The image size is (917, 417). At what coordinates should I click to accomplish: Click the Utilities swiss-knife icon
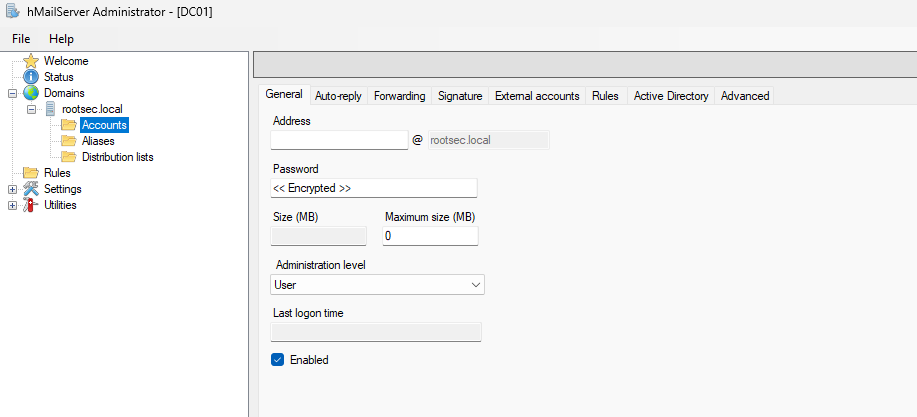(x=31, y=205)
